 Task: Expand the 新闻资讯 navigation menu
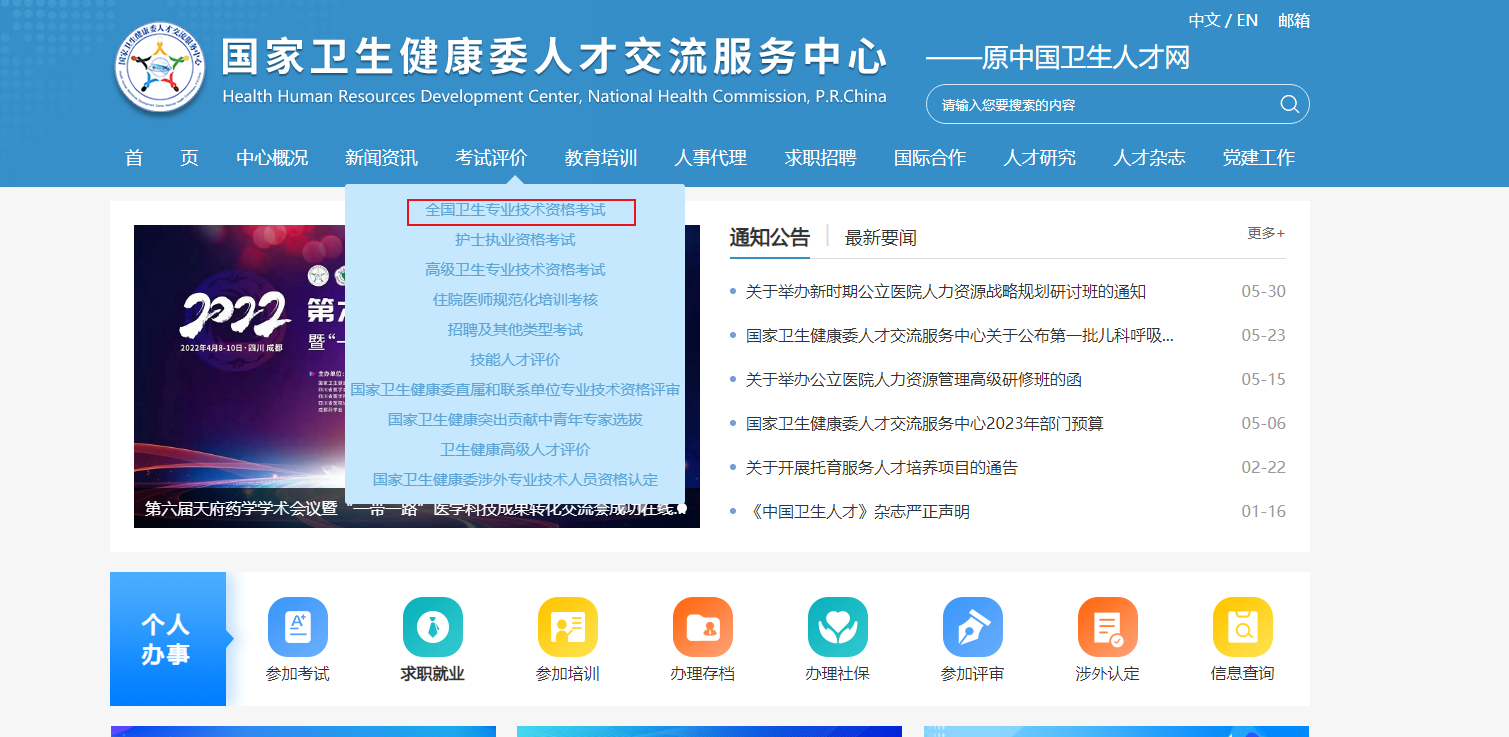(x=381, y=158)
